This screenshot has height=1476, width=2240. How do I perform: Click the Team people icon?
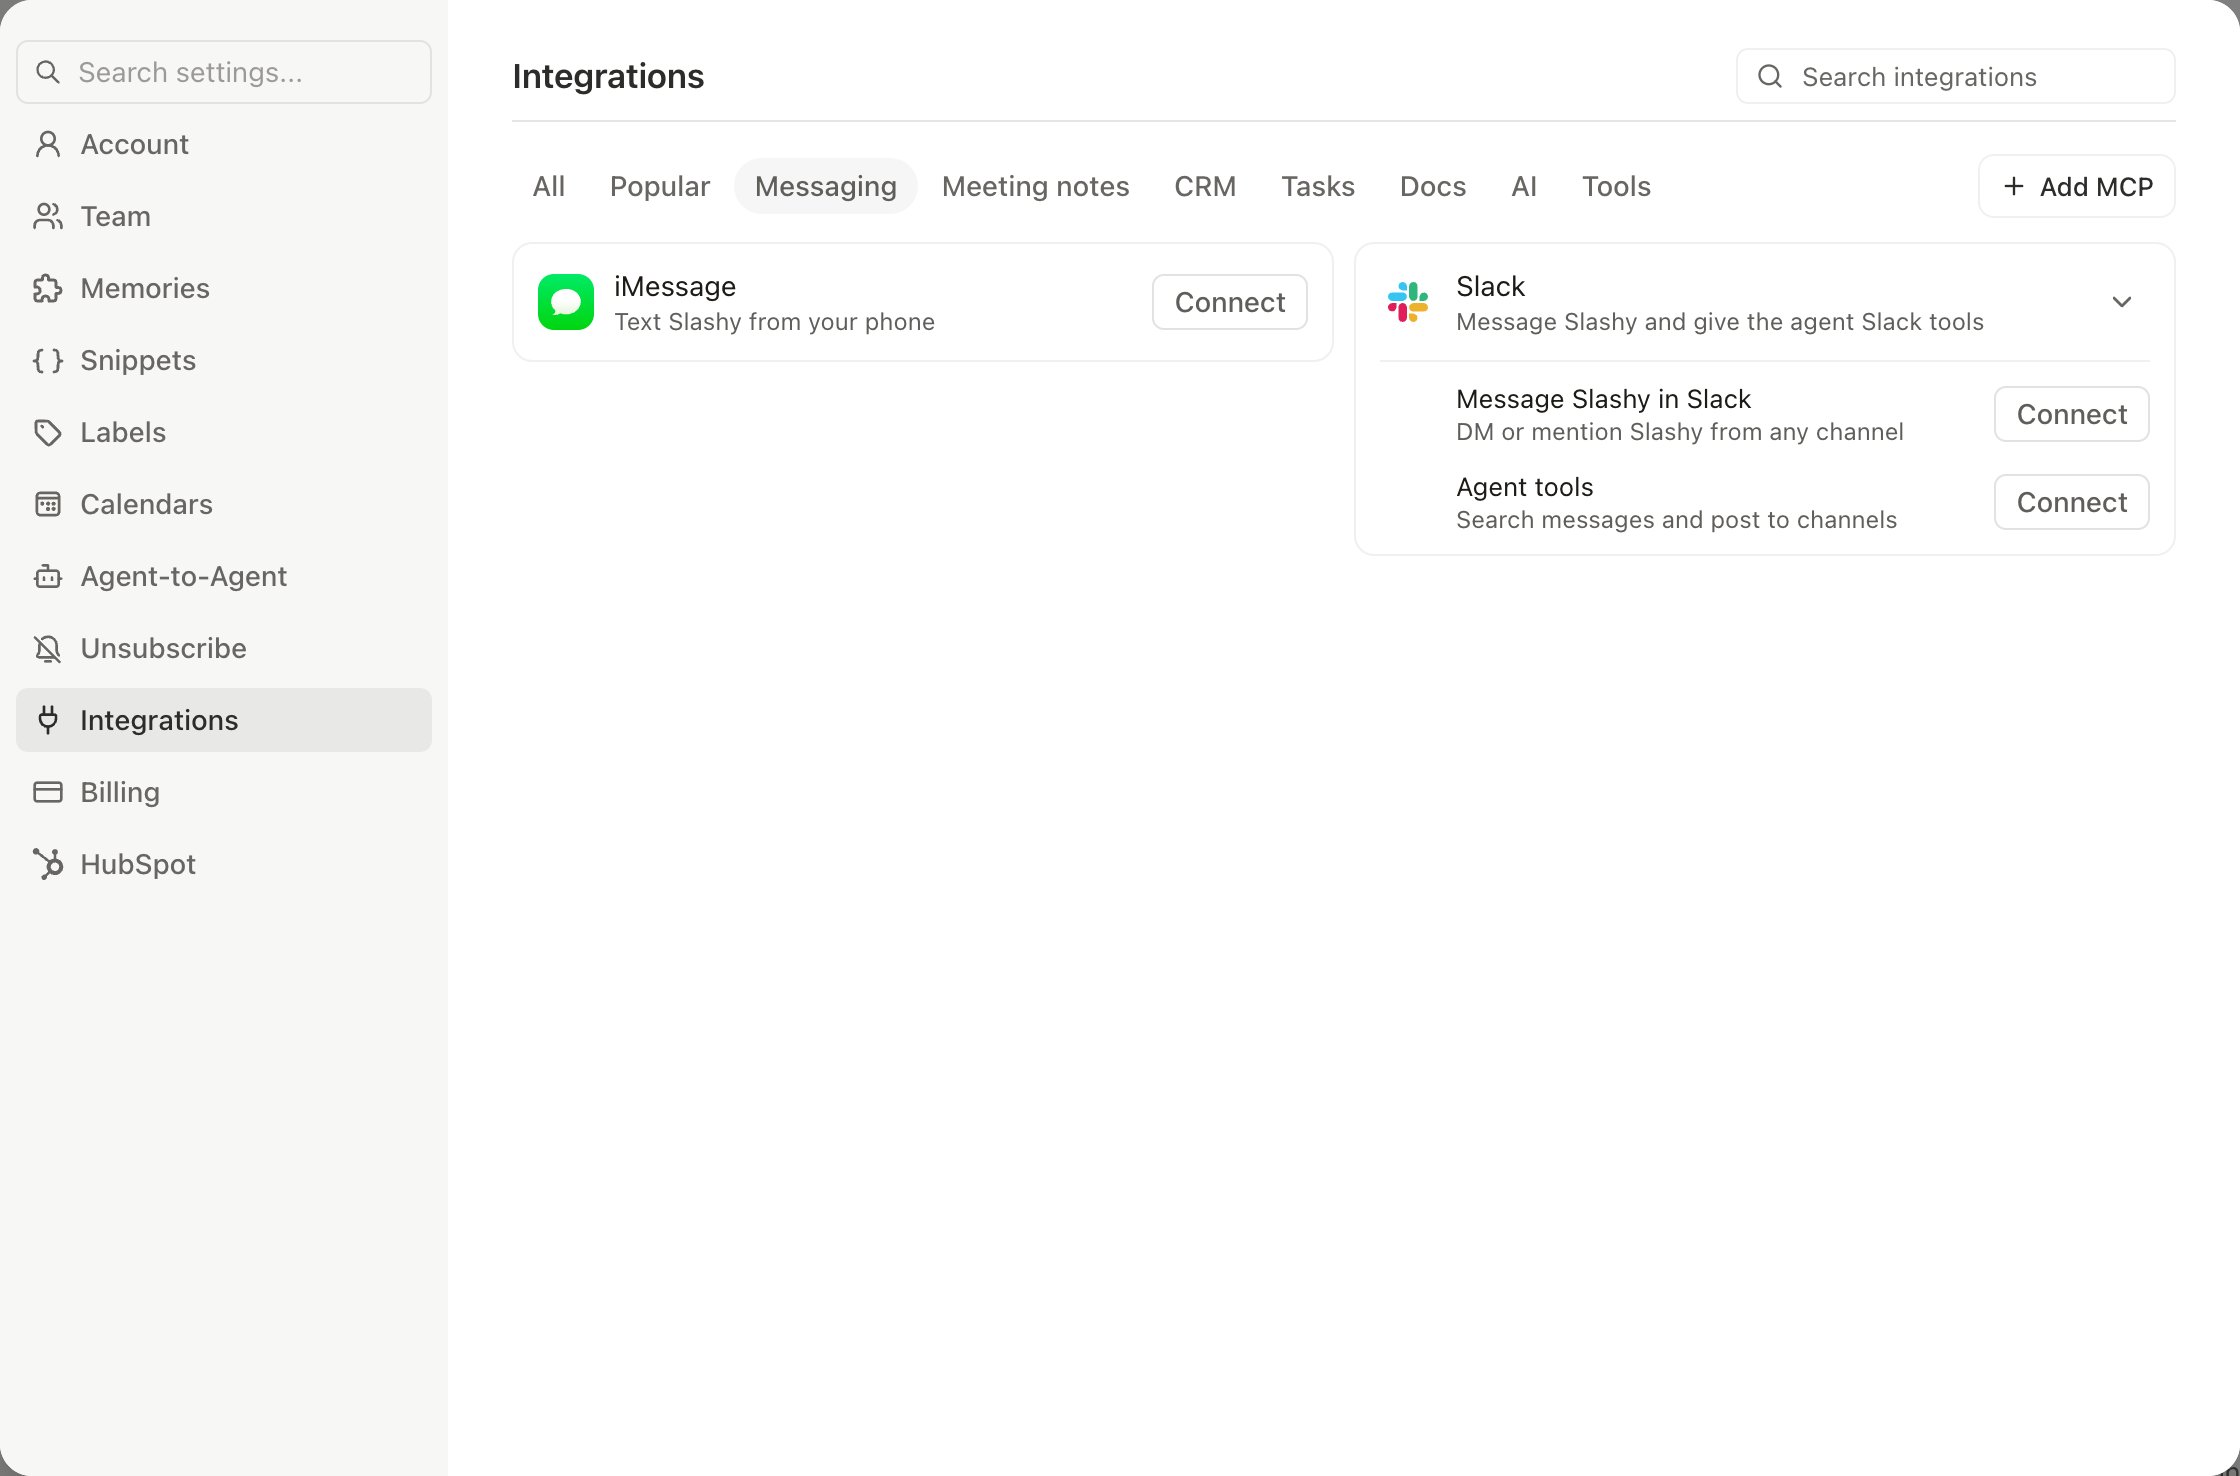(48, 216)
